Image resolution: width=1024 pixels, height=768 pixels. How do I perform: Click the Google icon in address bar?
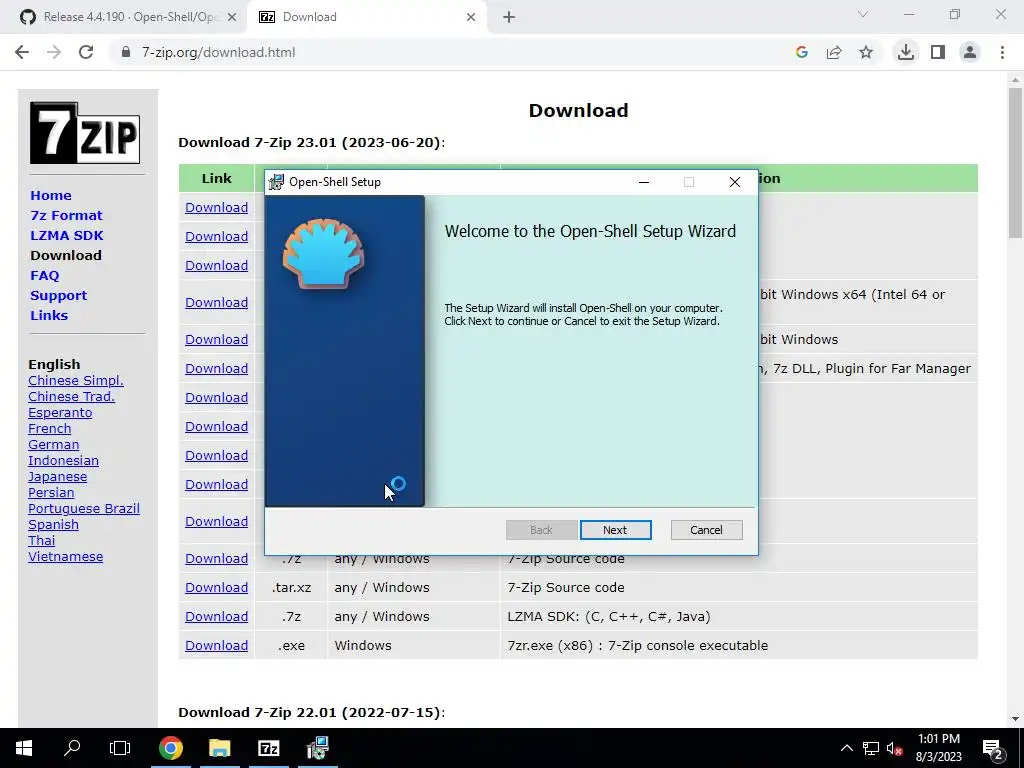click(x=802, y=52)
